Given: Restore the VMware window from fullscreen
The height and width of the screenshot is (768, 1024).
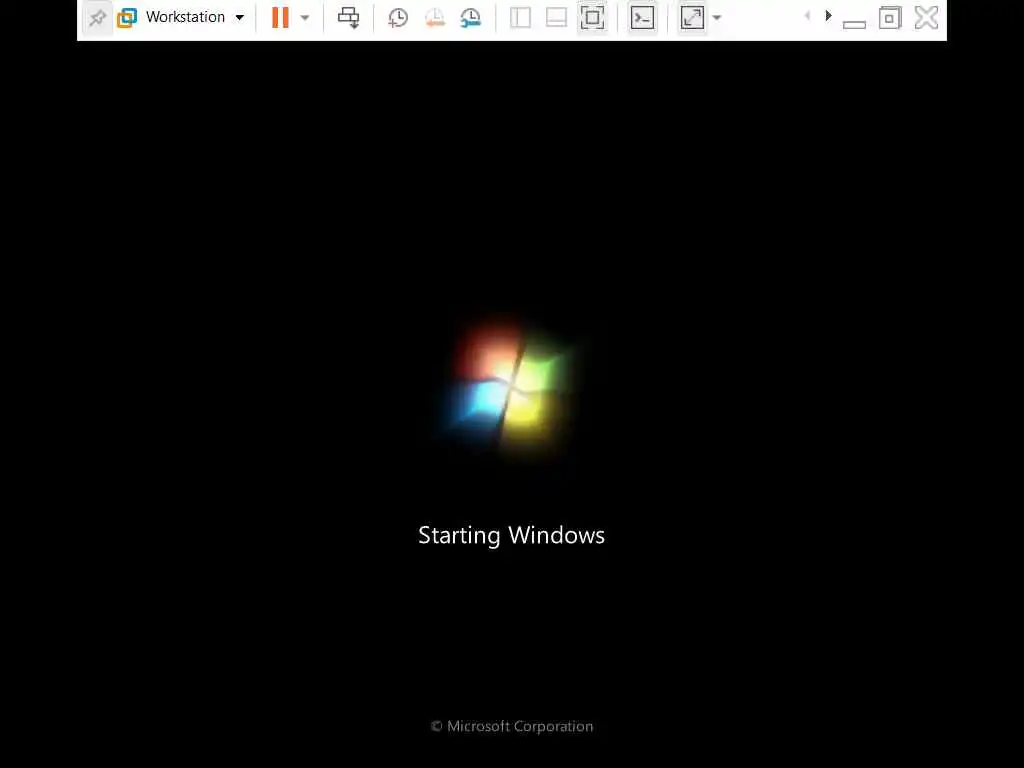Looking at the screenshot, I should [889, 18].
